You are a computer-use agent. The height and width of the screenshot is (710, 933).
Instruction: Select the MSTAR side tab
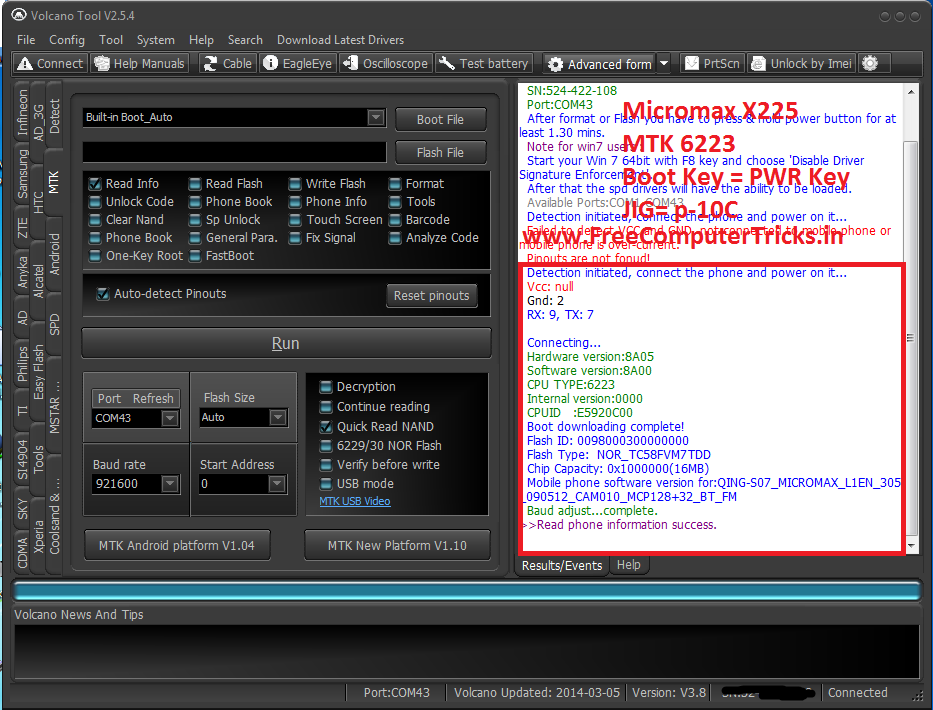pyautogui.click(x=54, y=408)
